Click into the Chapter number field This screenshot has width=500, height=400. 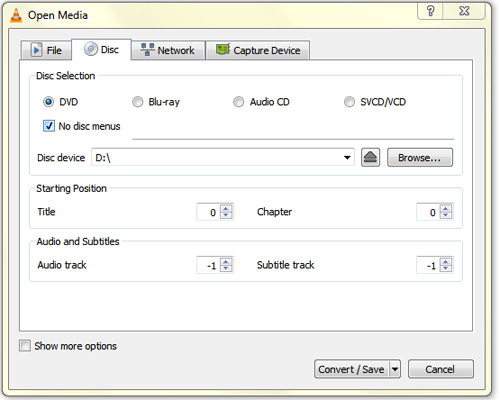point(428,212)
